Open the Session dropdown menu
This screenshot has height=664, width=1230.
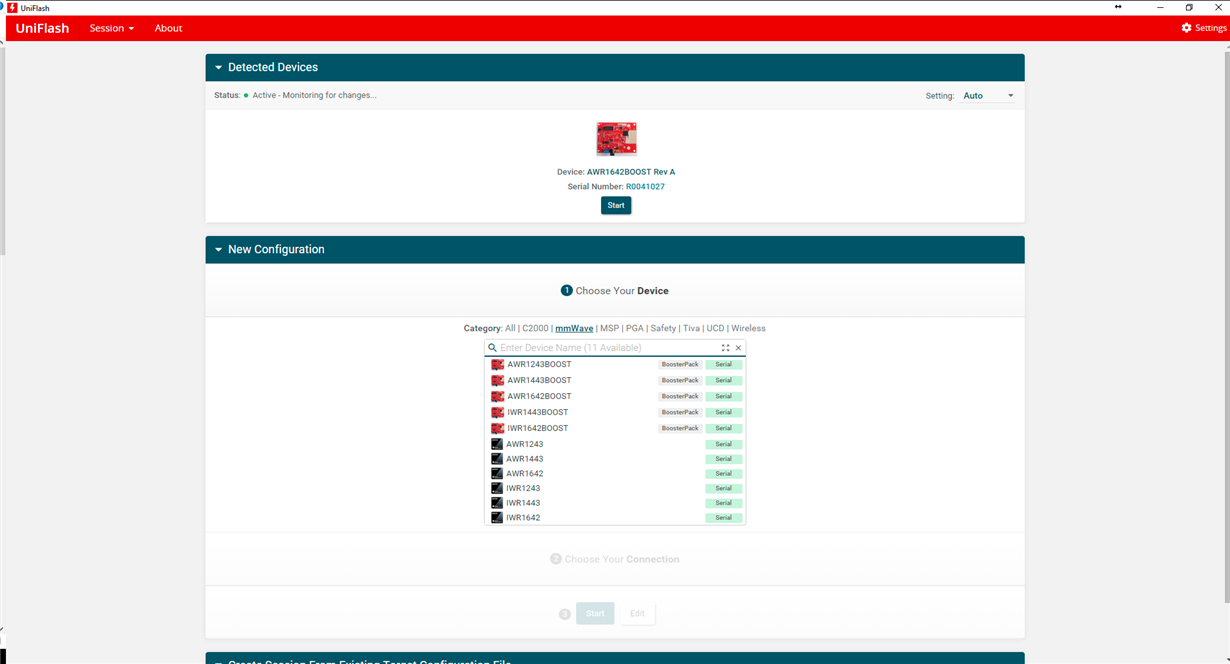pyautogui.click(x=111, y=28)
